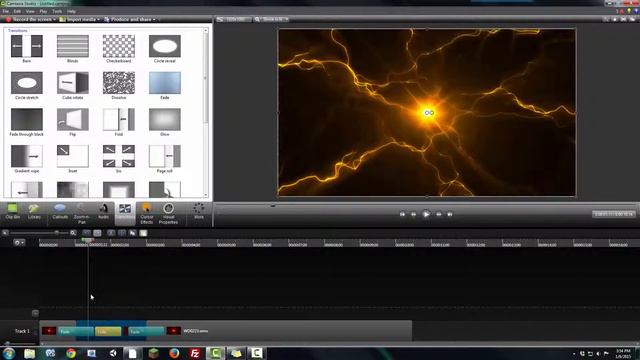Choose the Cube rotate transition
640x360 pixels.
[73, 83]
